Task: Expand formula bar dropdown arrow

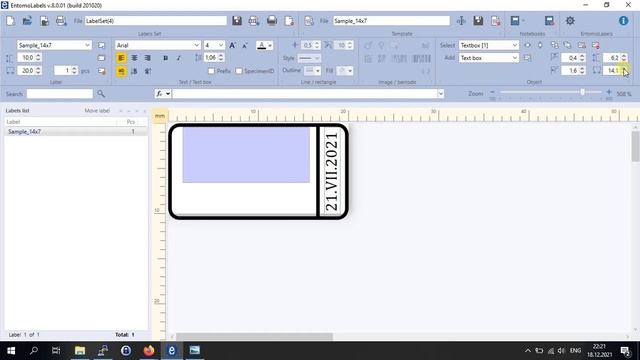Action: [440, 94]
